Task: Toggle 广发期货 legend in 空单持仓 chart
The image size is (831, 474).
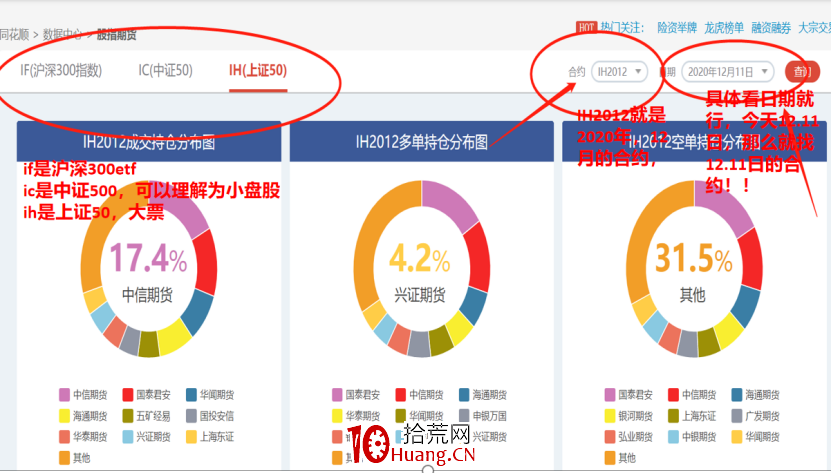Action: point(756,416)
